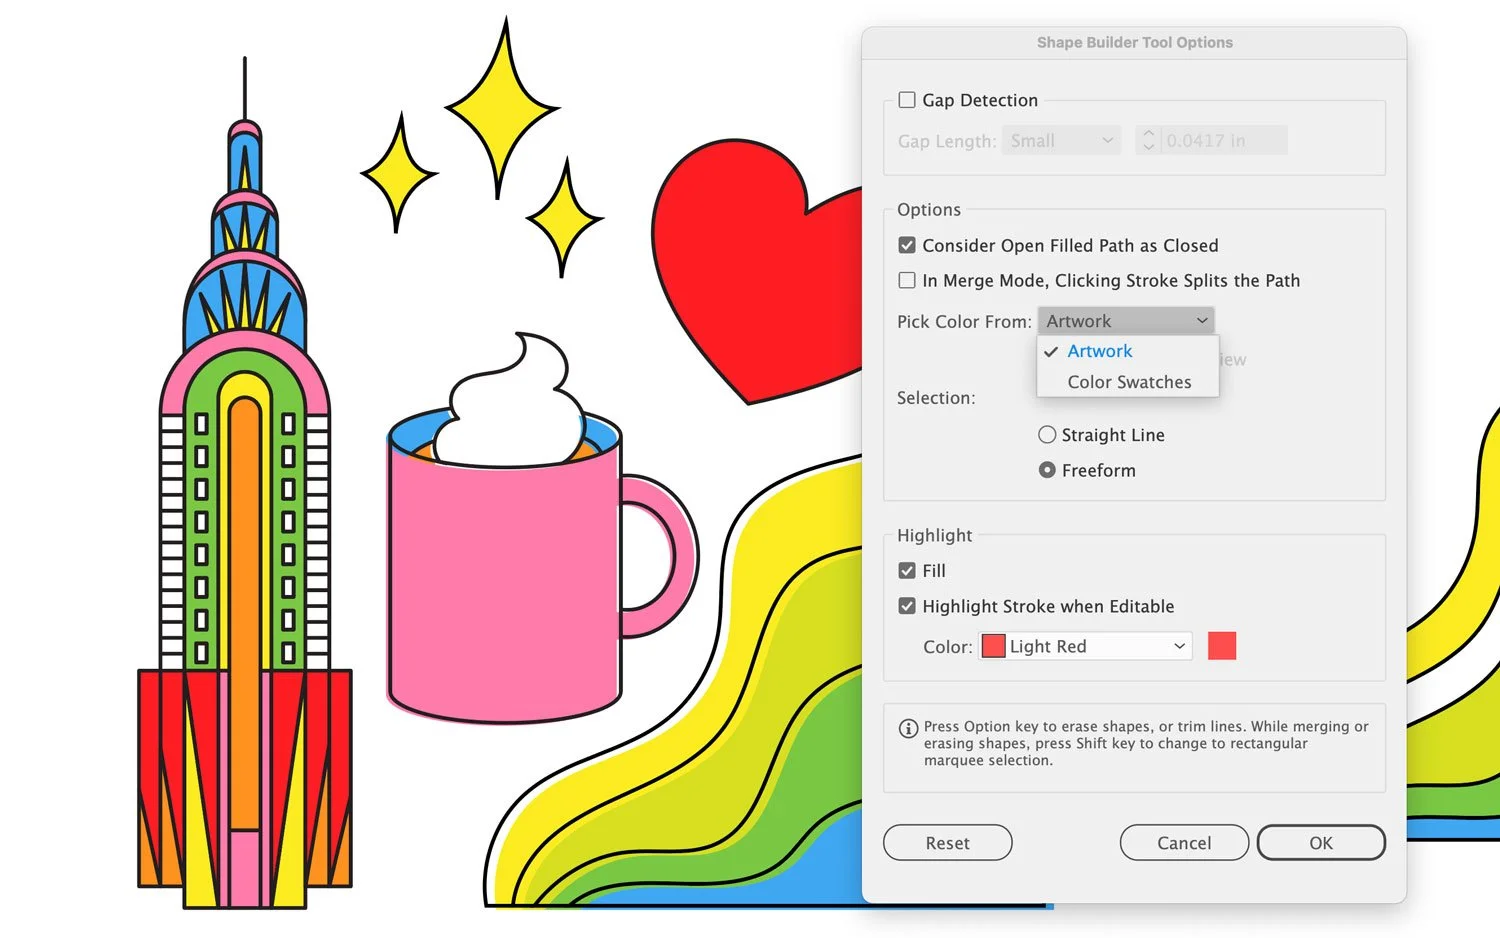Click the info icon in the note section

908,727
